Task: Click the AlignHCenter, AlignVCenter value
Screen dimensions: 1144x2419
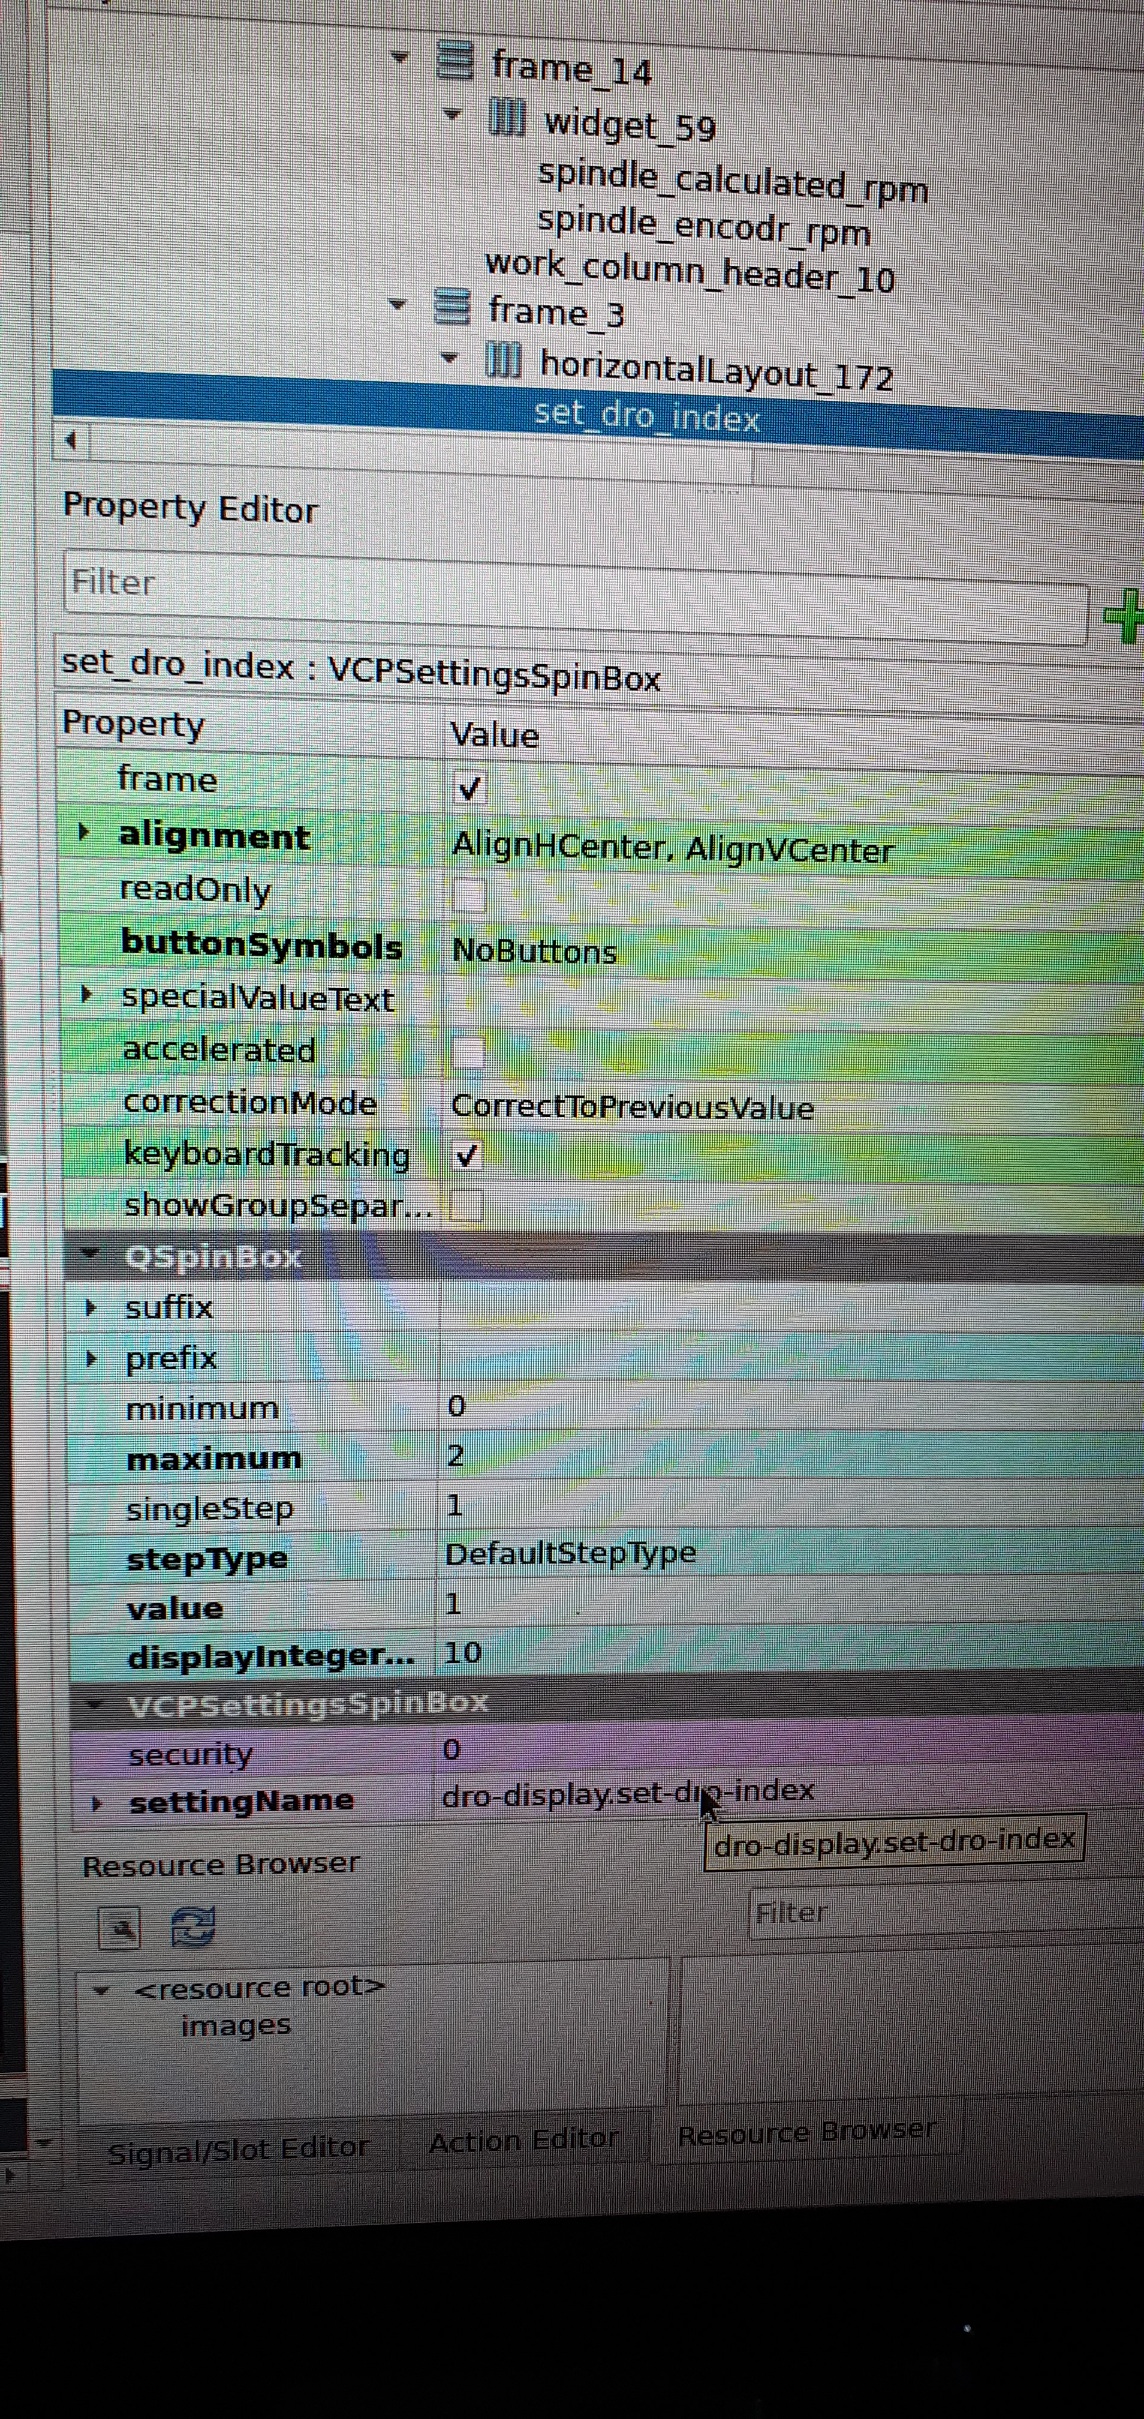Action: (x=672, y=848)
